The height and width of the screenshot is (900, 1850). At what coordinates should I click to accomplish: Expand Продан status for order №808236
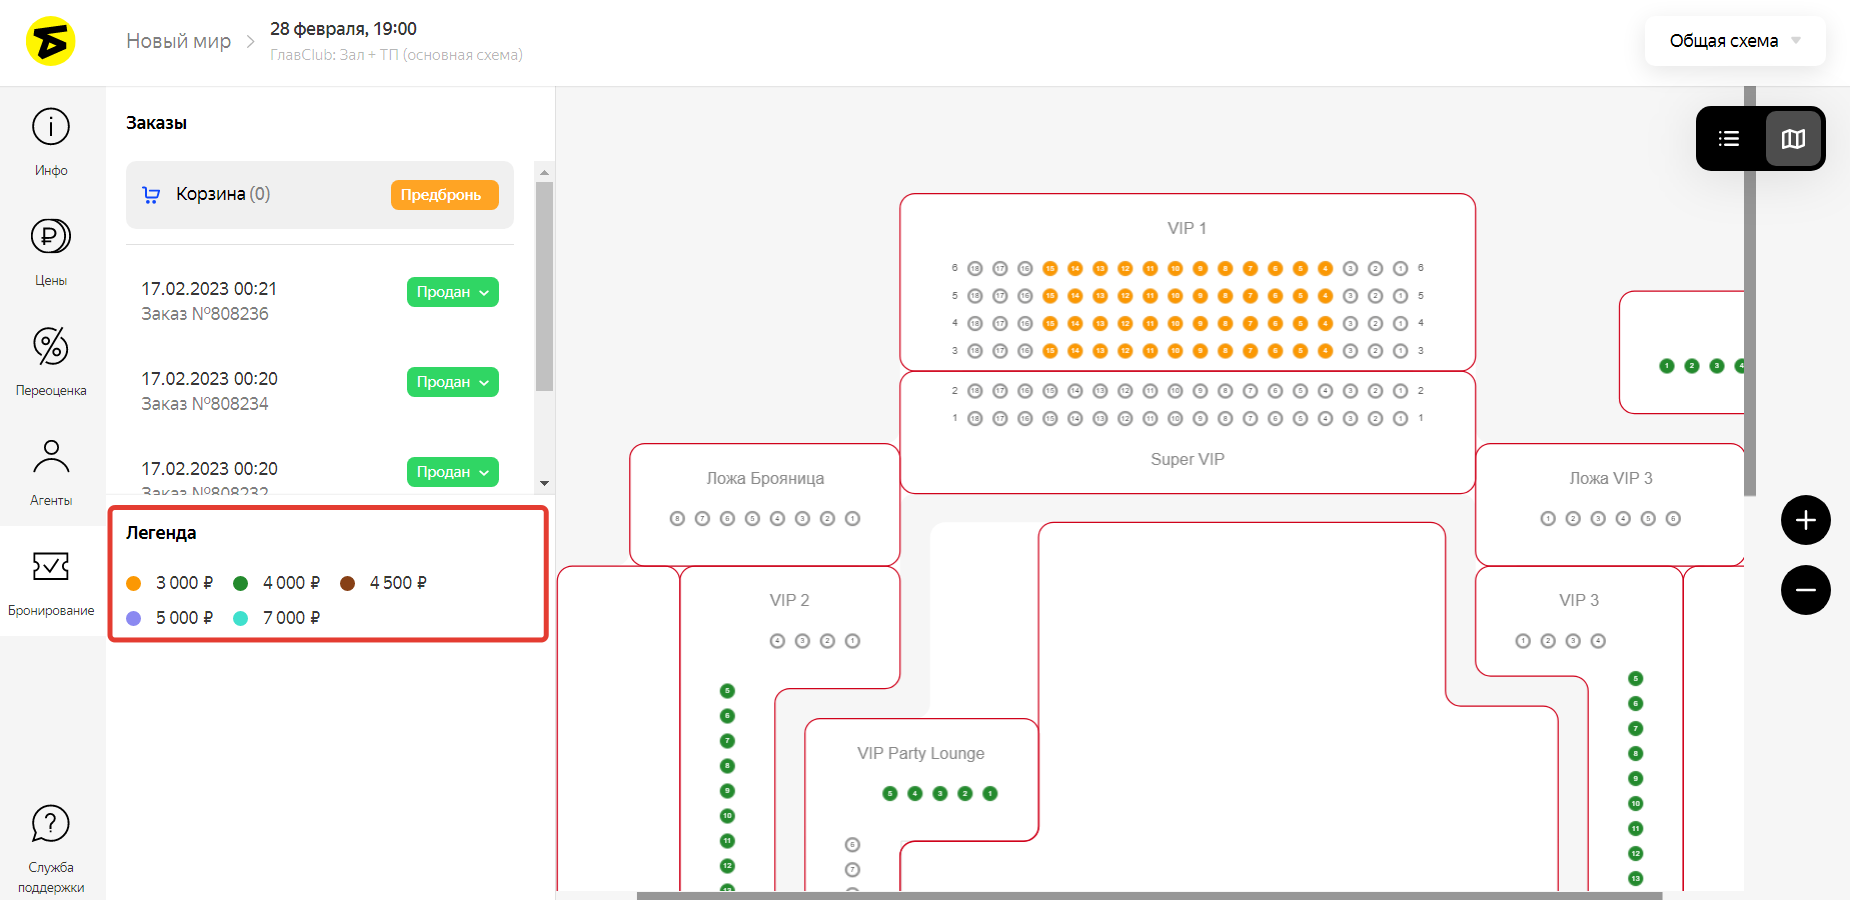453,292
